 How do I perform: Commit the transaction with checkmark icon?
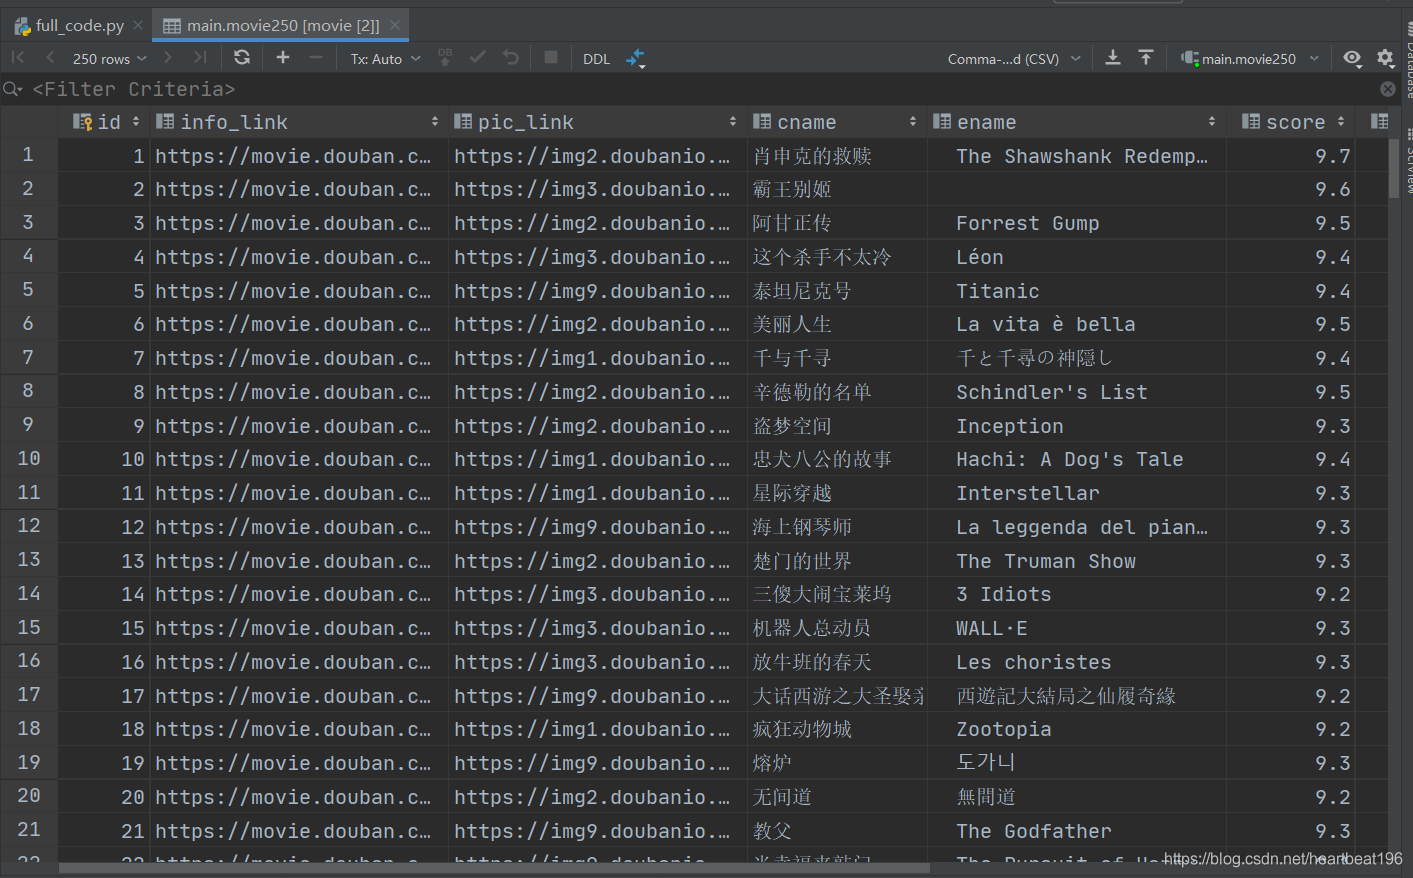[x=478, y=58]
